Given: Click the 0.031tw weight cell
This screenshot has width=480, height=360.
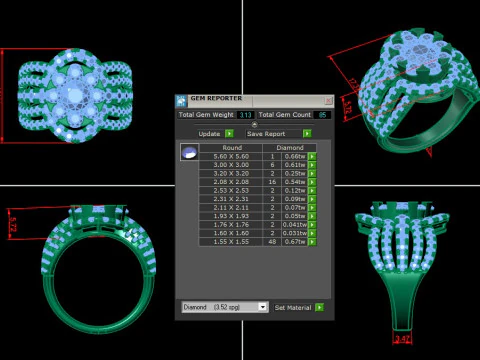Looking at the screenshot, I should (295, 233).
